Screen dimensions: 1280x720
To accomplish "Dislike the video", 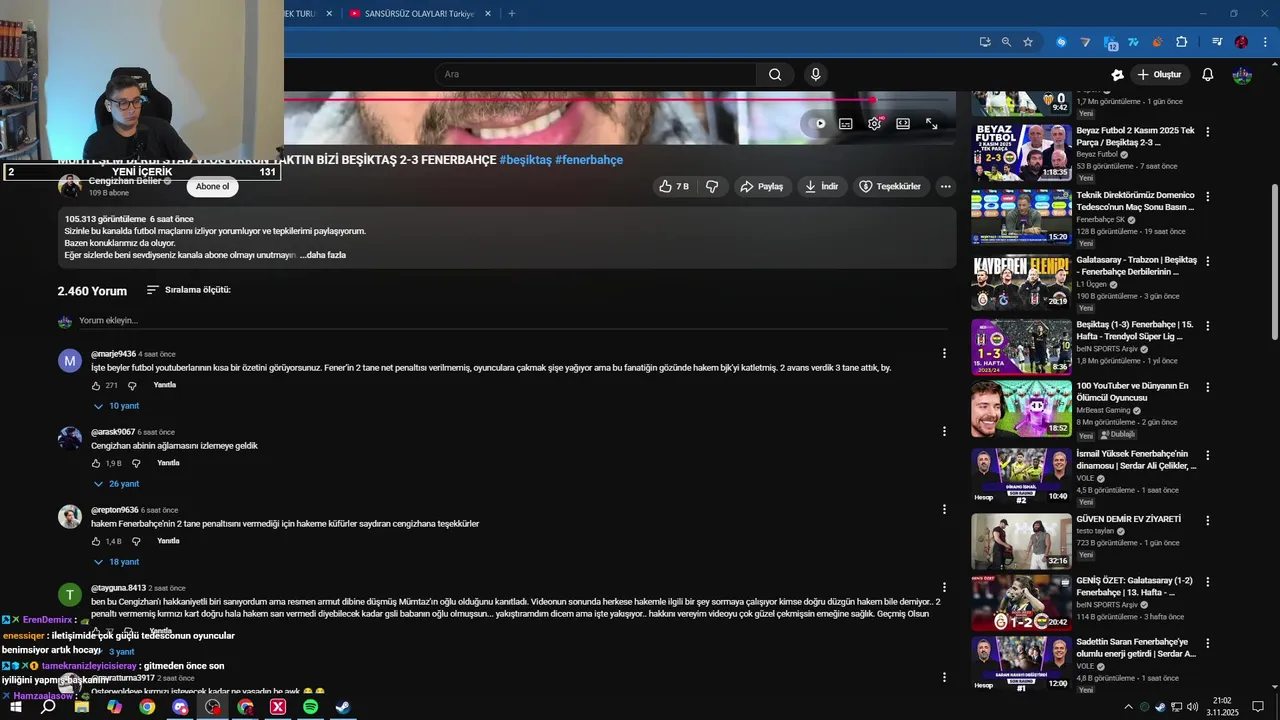I will (x=712, y=186).
